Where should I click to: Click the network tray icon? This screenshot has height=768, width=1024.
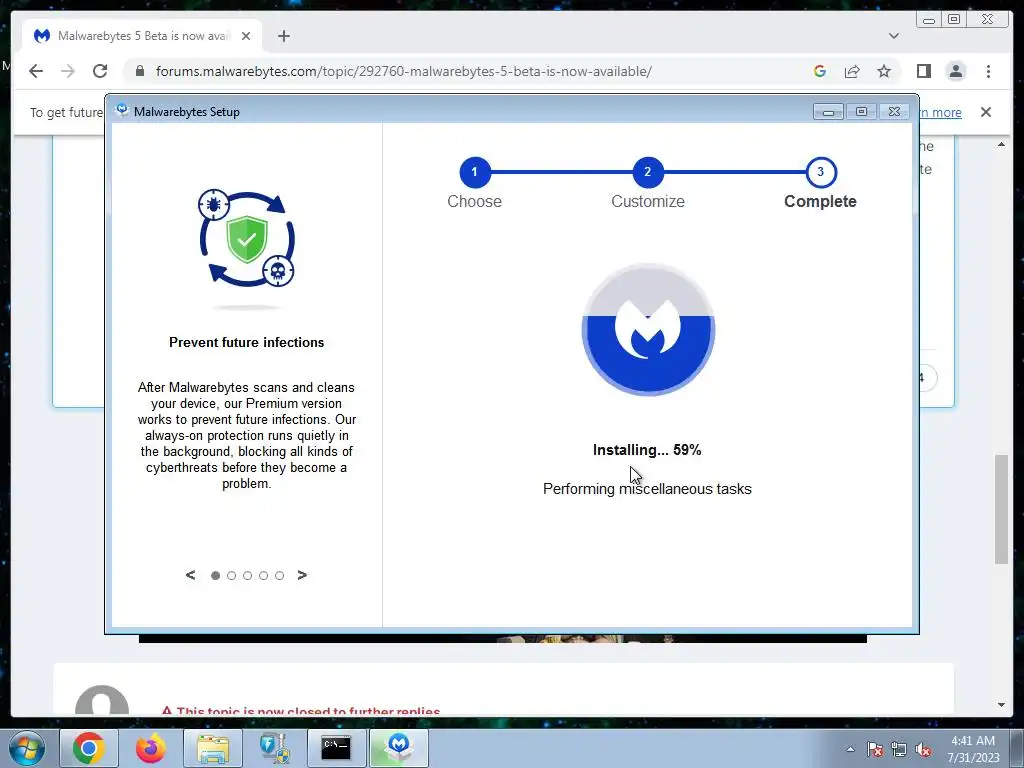coord(899,749)
